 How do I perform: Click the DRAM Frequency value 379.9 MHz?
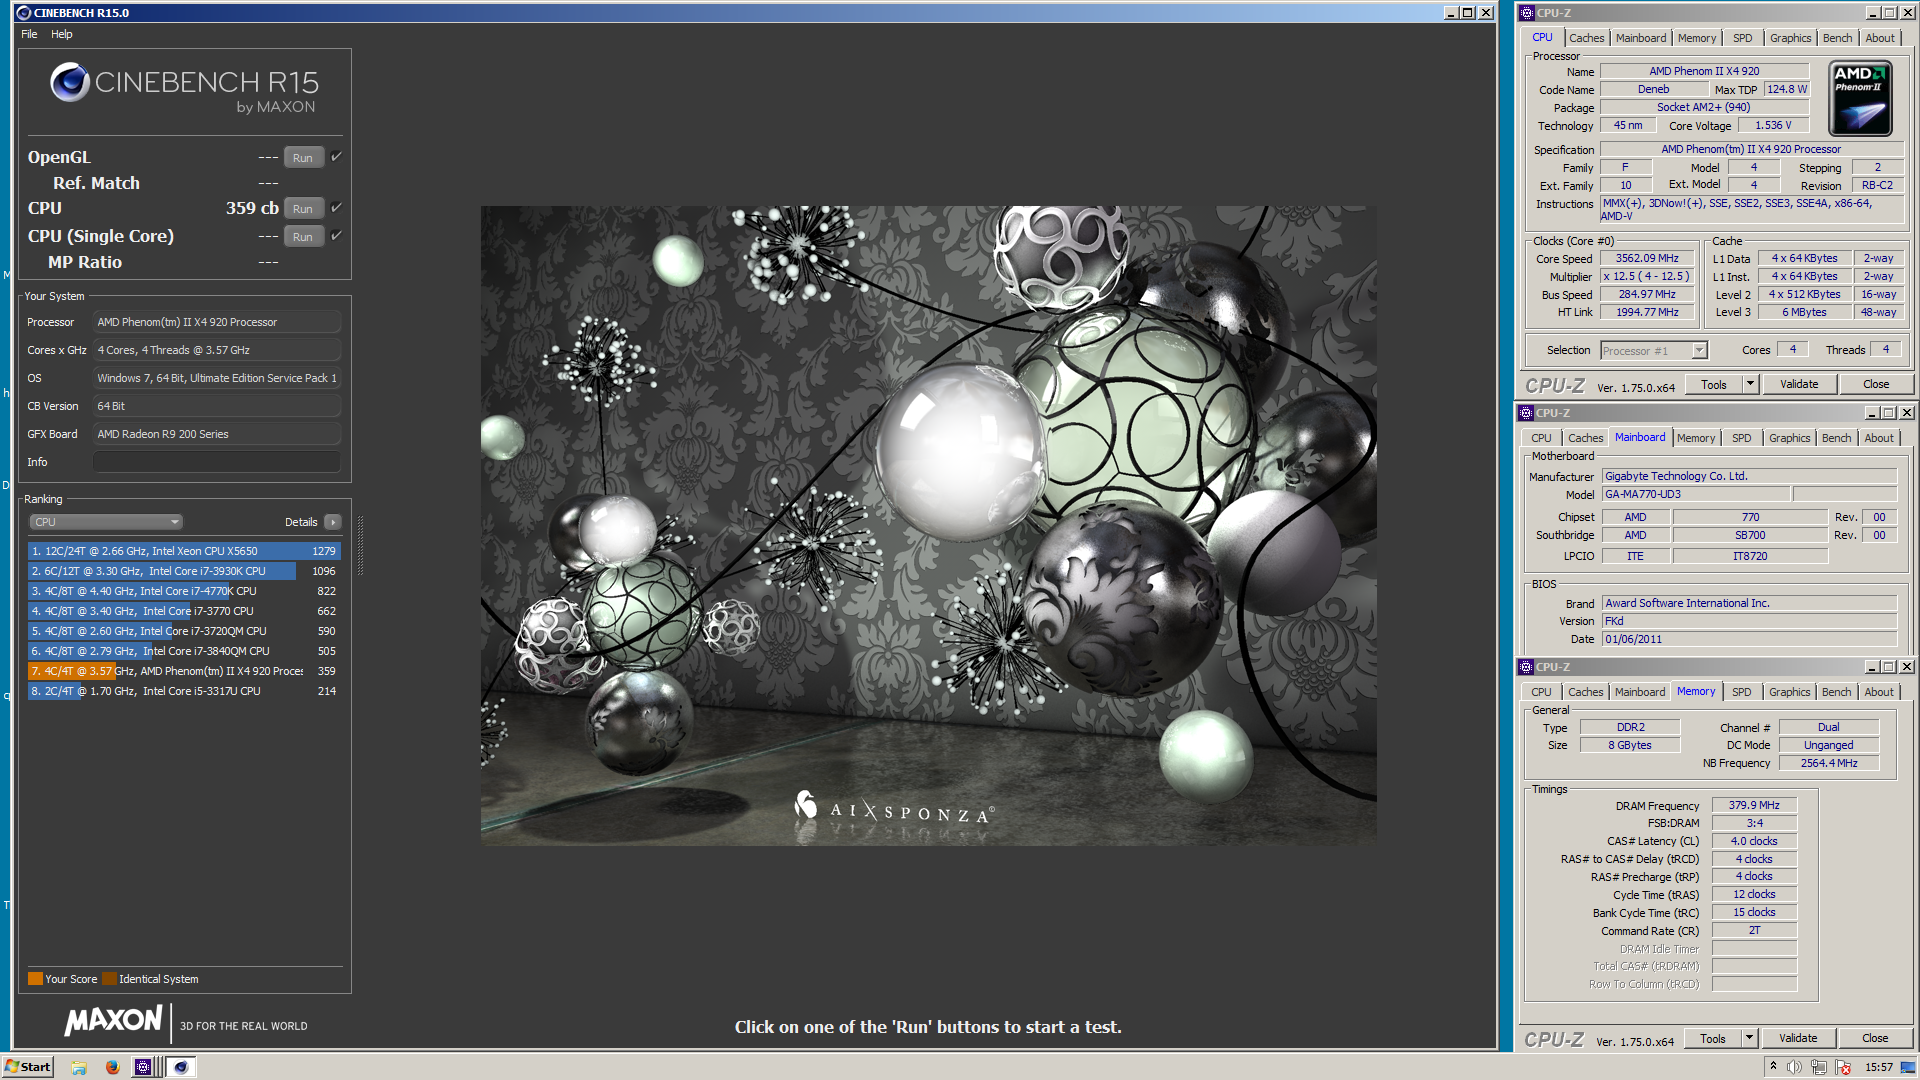1754,805
